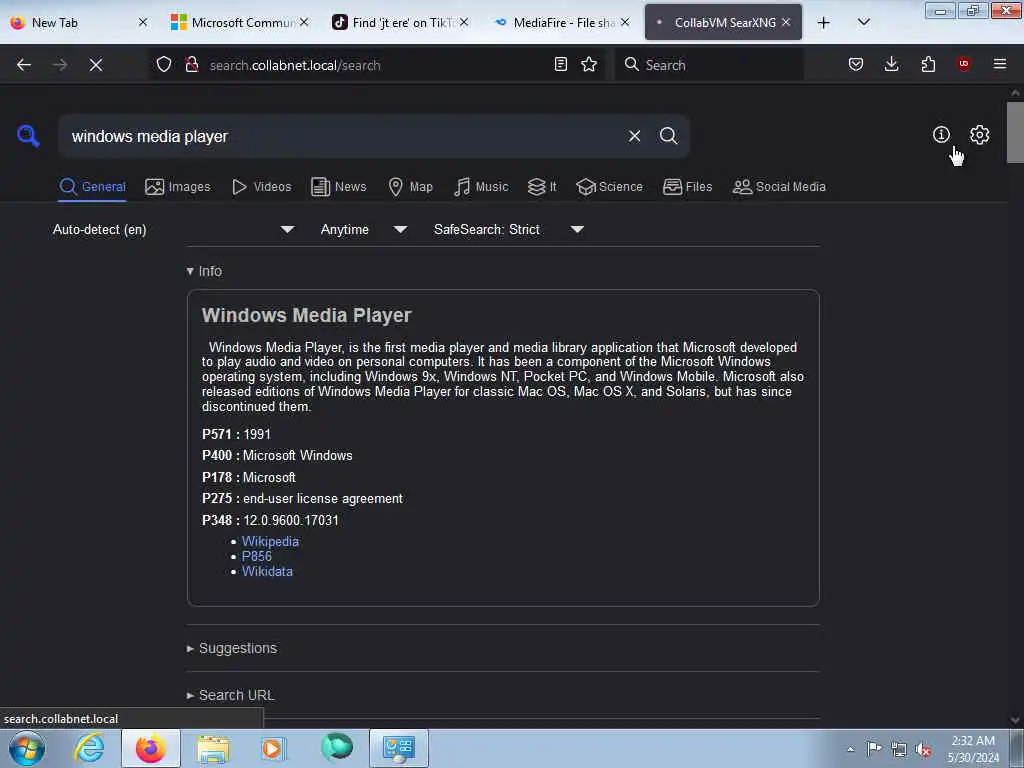This screenshot has width=1024, height=768.
Task: Open the Firefox hamburger application menu
Action: pyautogui.click(x=1000, y=64)
